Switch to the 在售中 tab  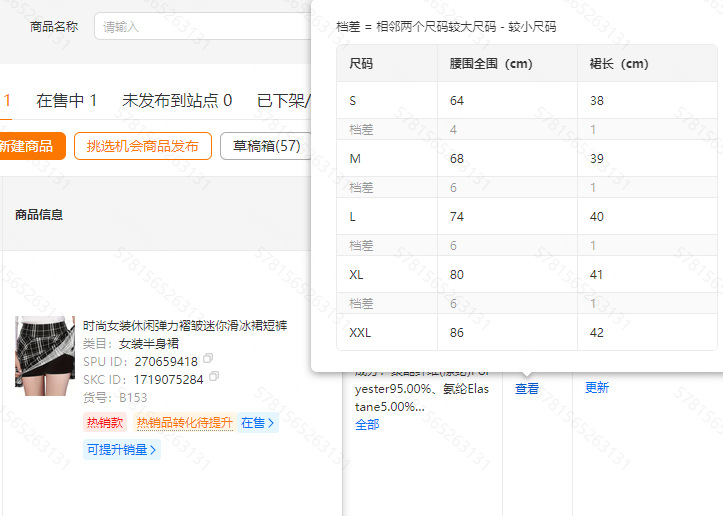(x=66, y=100)
